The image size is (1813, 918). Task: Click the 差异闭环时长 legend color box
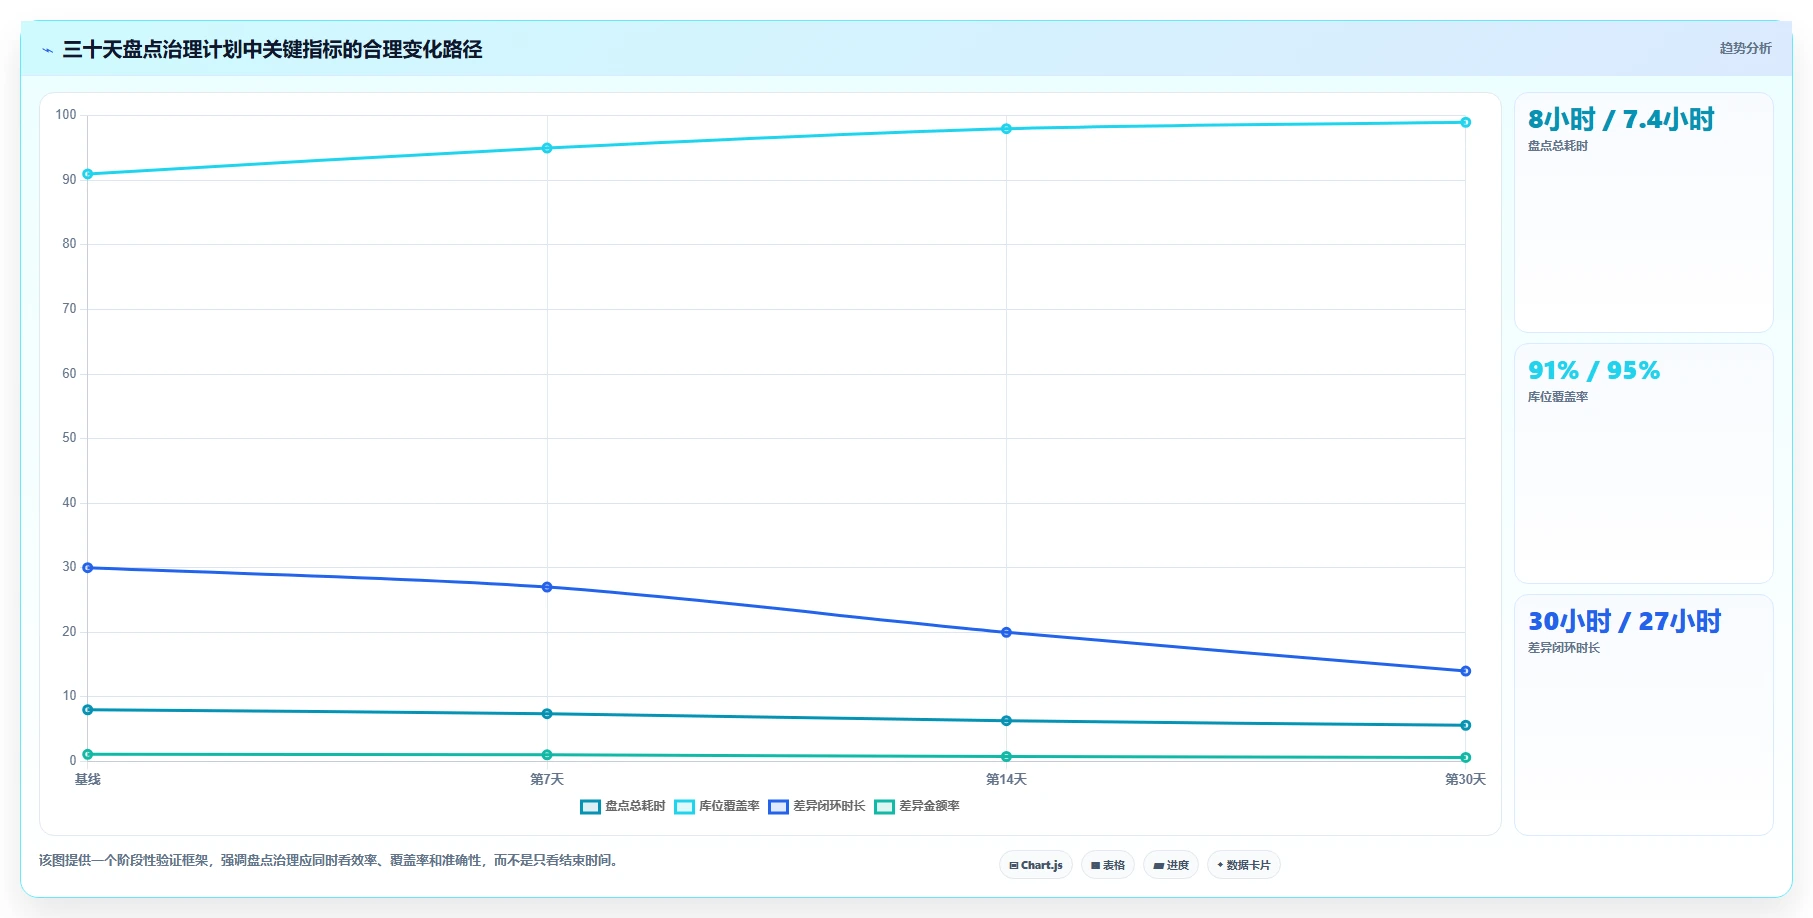(778, 807)
